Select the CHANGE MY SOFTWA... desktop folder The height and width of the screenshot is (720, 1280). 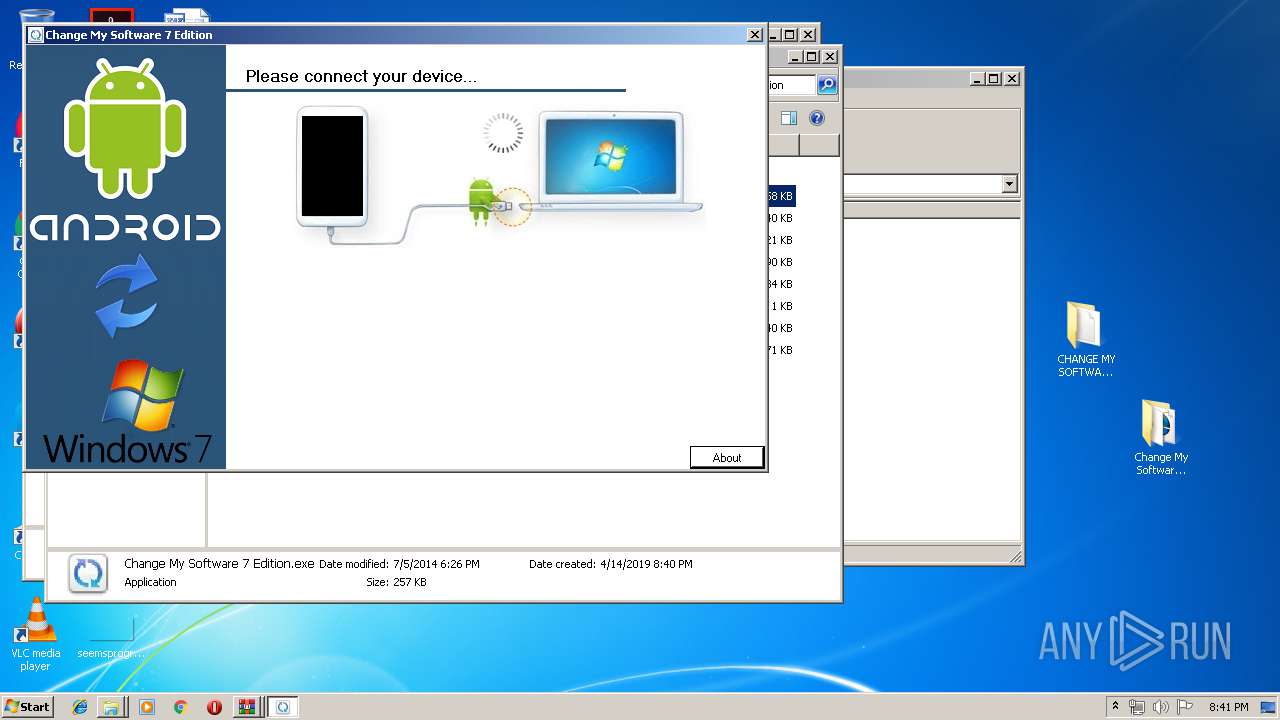point(1086,339)
